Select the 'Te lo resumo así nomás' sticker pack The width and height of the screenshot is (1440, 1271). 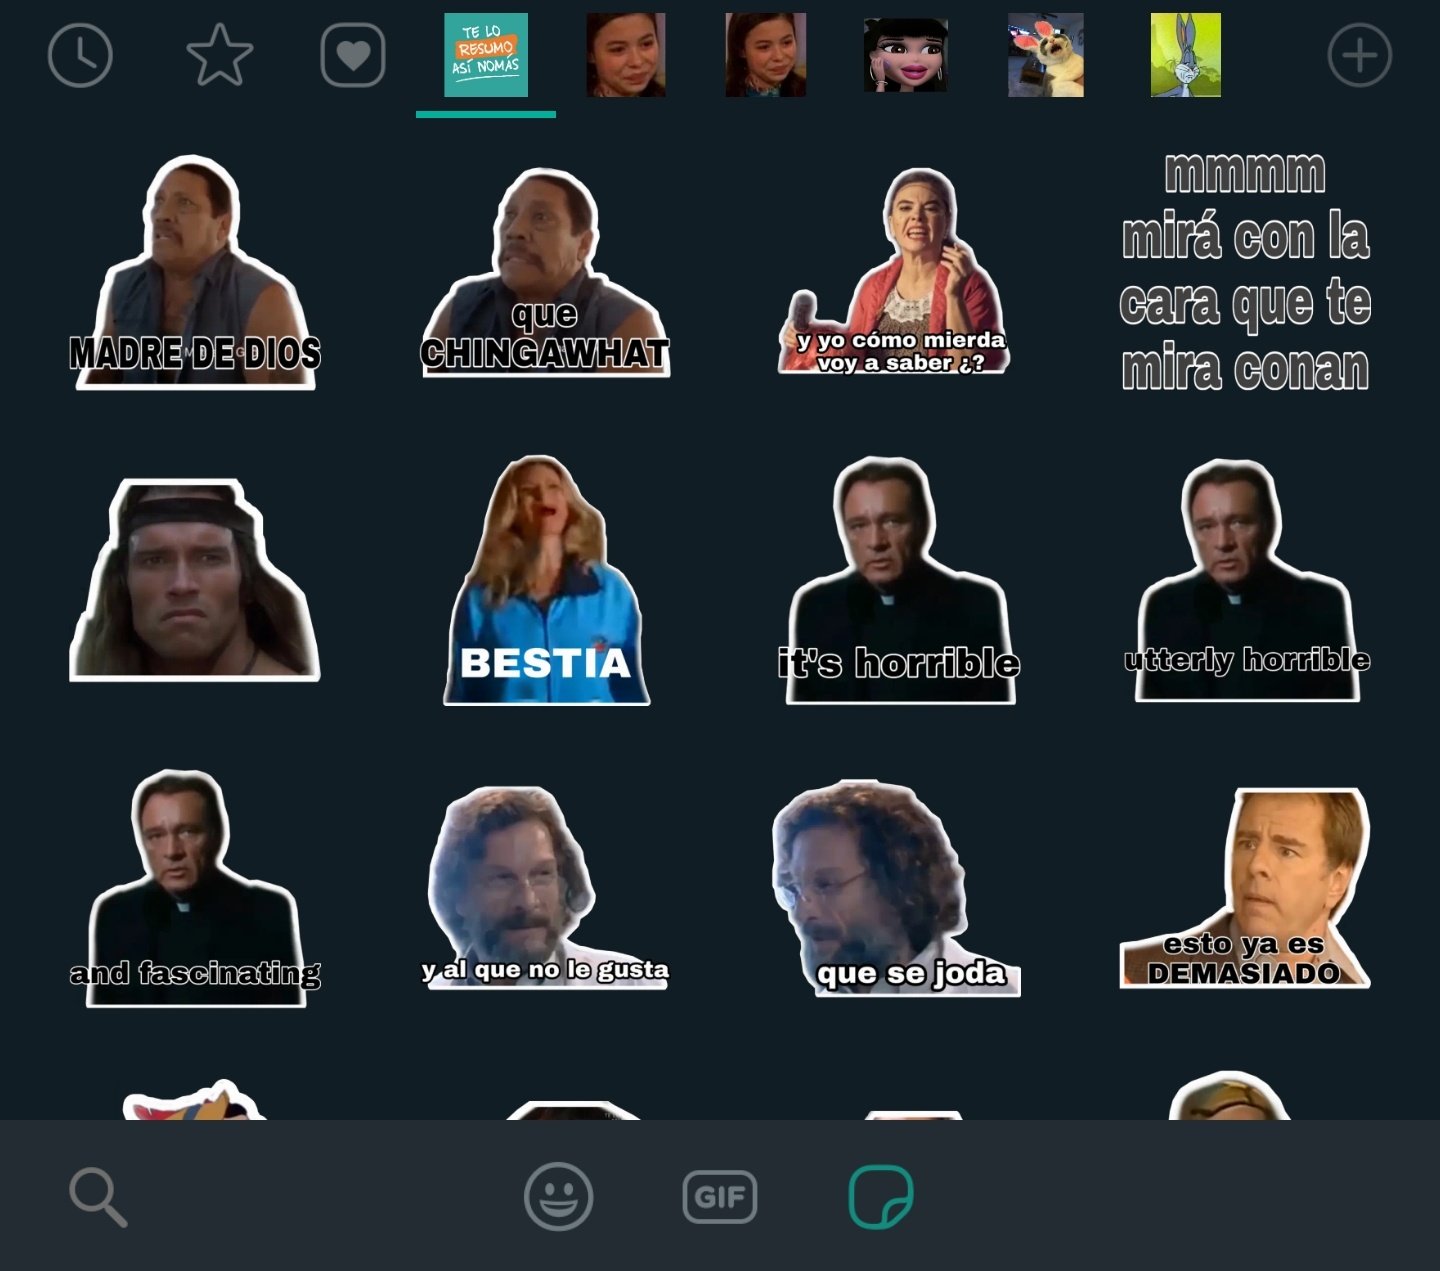(x=486, y=55)
